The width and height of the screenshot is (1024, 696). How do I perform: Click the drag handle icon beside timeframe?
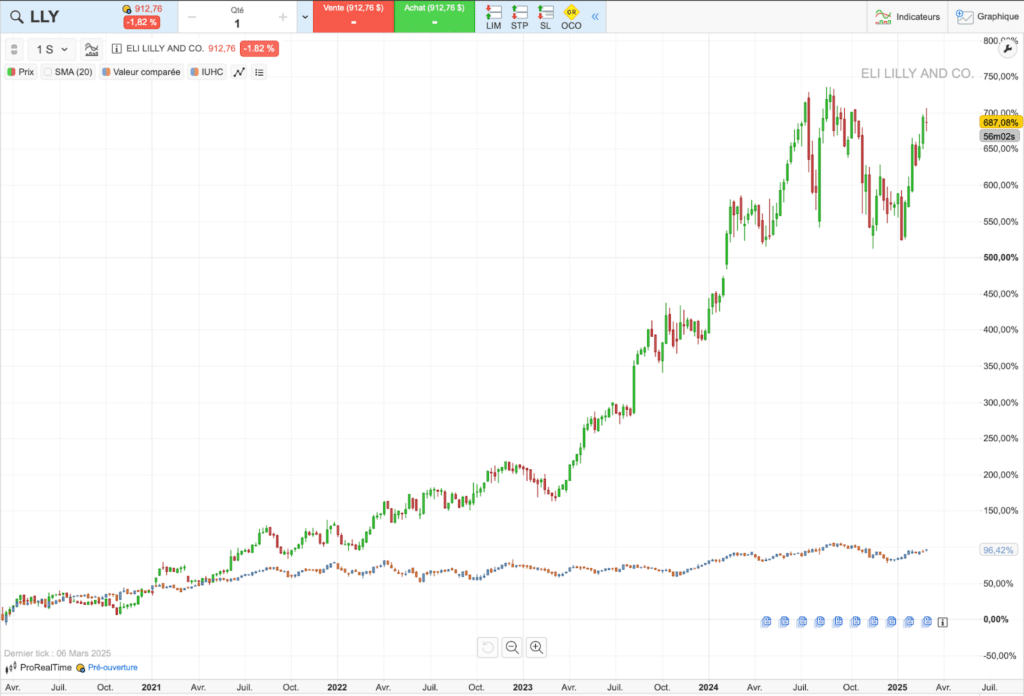pyautogui.click(x=14, y=49)
